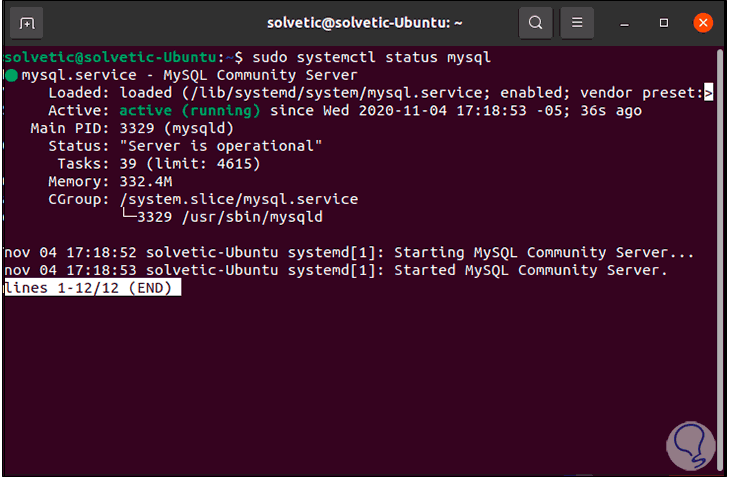Click the green dot beside mysql.service
Screen dimensions: 731x477
coord(11,75)
